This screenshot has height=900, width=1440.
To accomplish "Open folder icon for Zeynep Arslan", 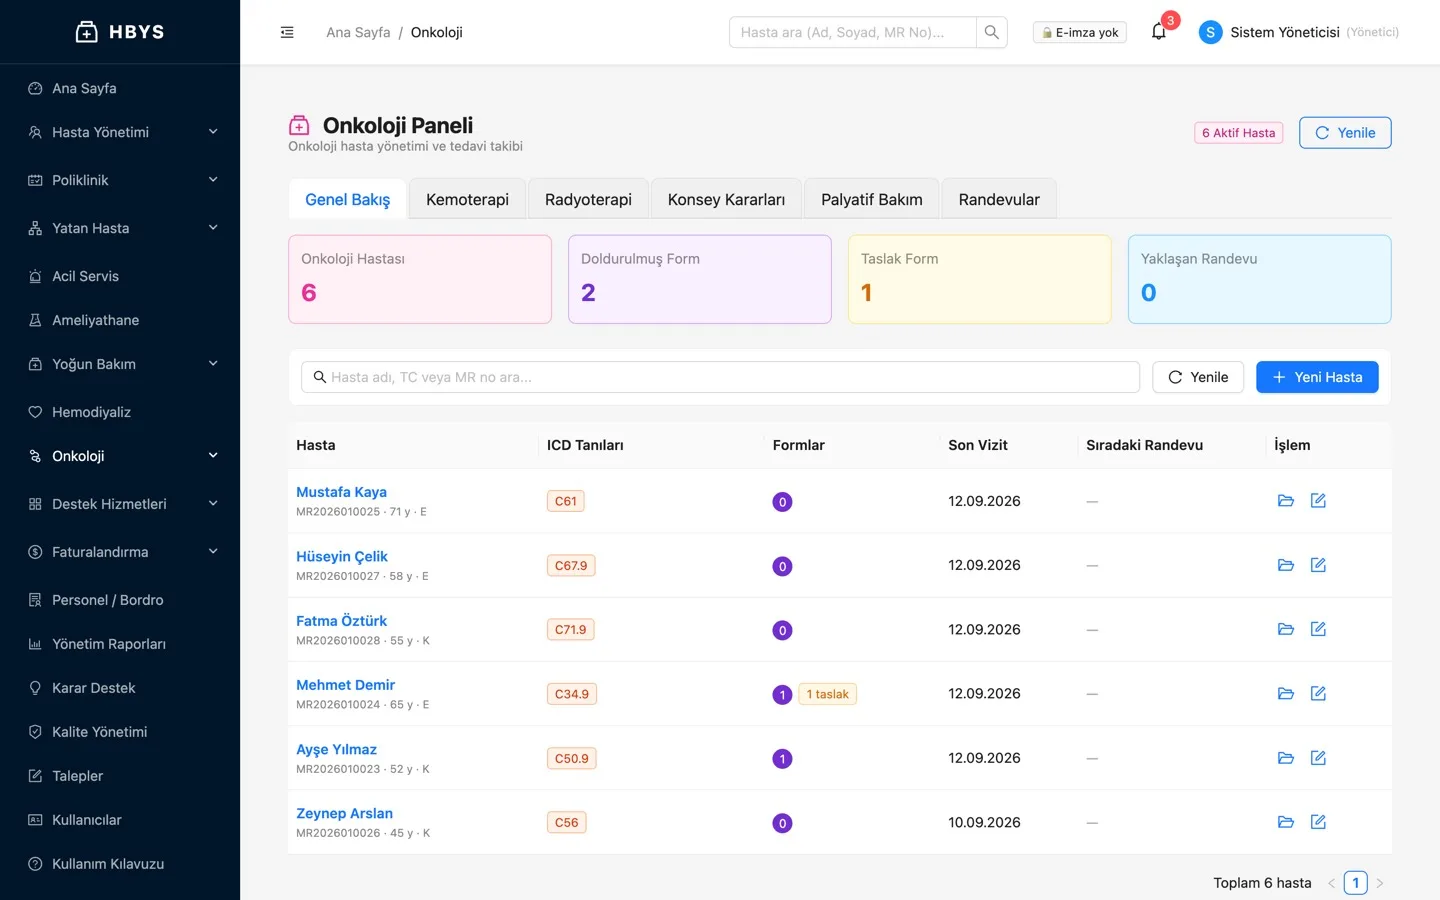I will click(1286, 822).
